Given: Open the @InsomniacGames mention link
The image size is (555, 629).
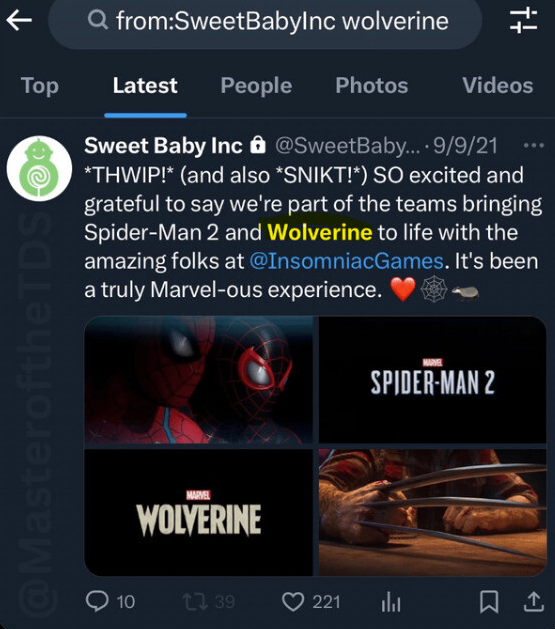Looking at the screenshot, I should (x=346, y=261).
